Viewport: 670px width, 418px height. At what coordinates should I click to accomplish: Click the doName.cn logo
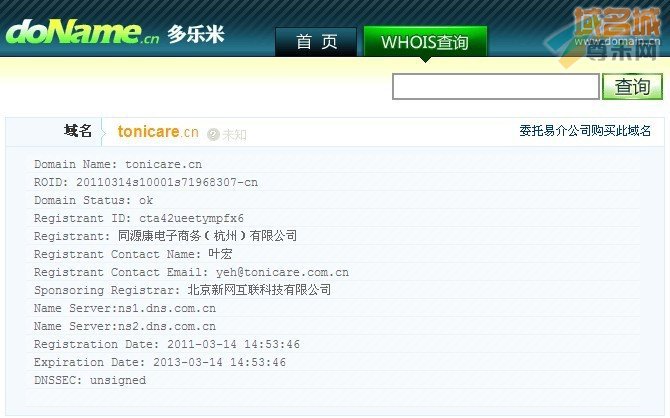[x=82, y=32]
